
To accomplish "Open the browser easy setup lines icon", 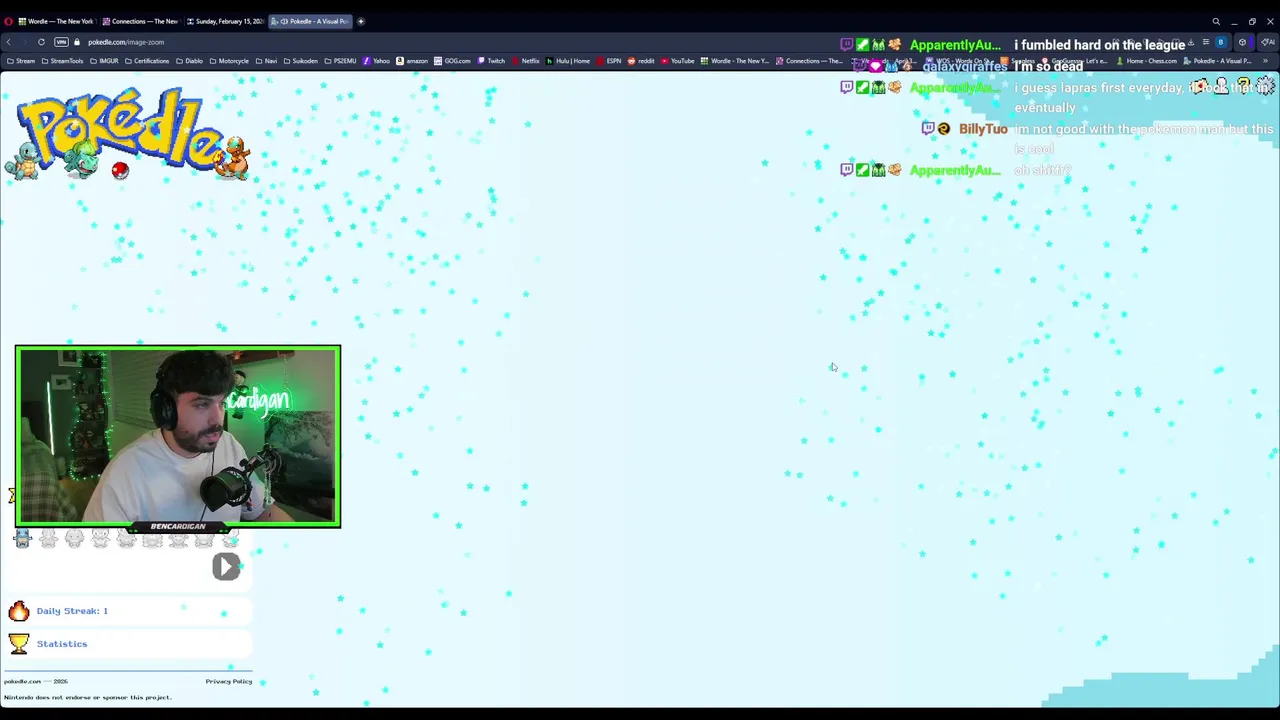I will 1205,42.
